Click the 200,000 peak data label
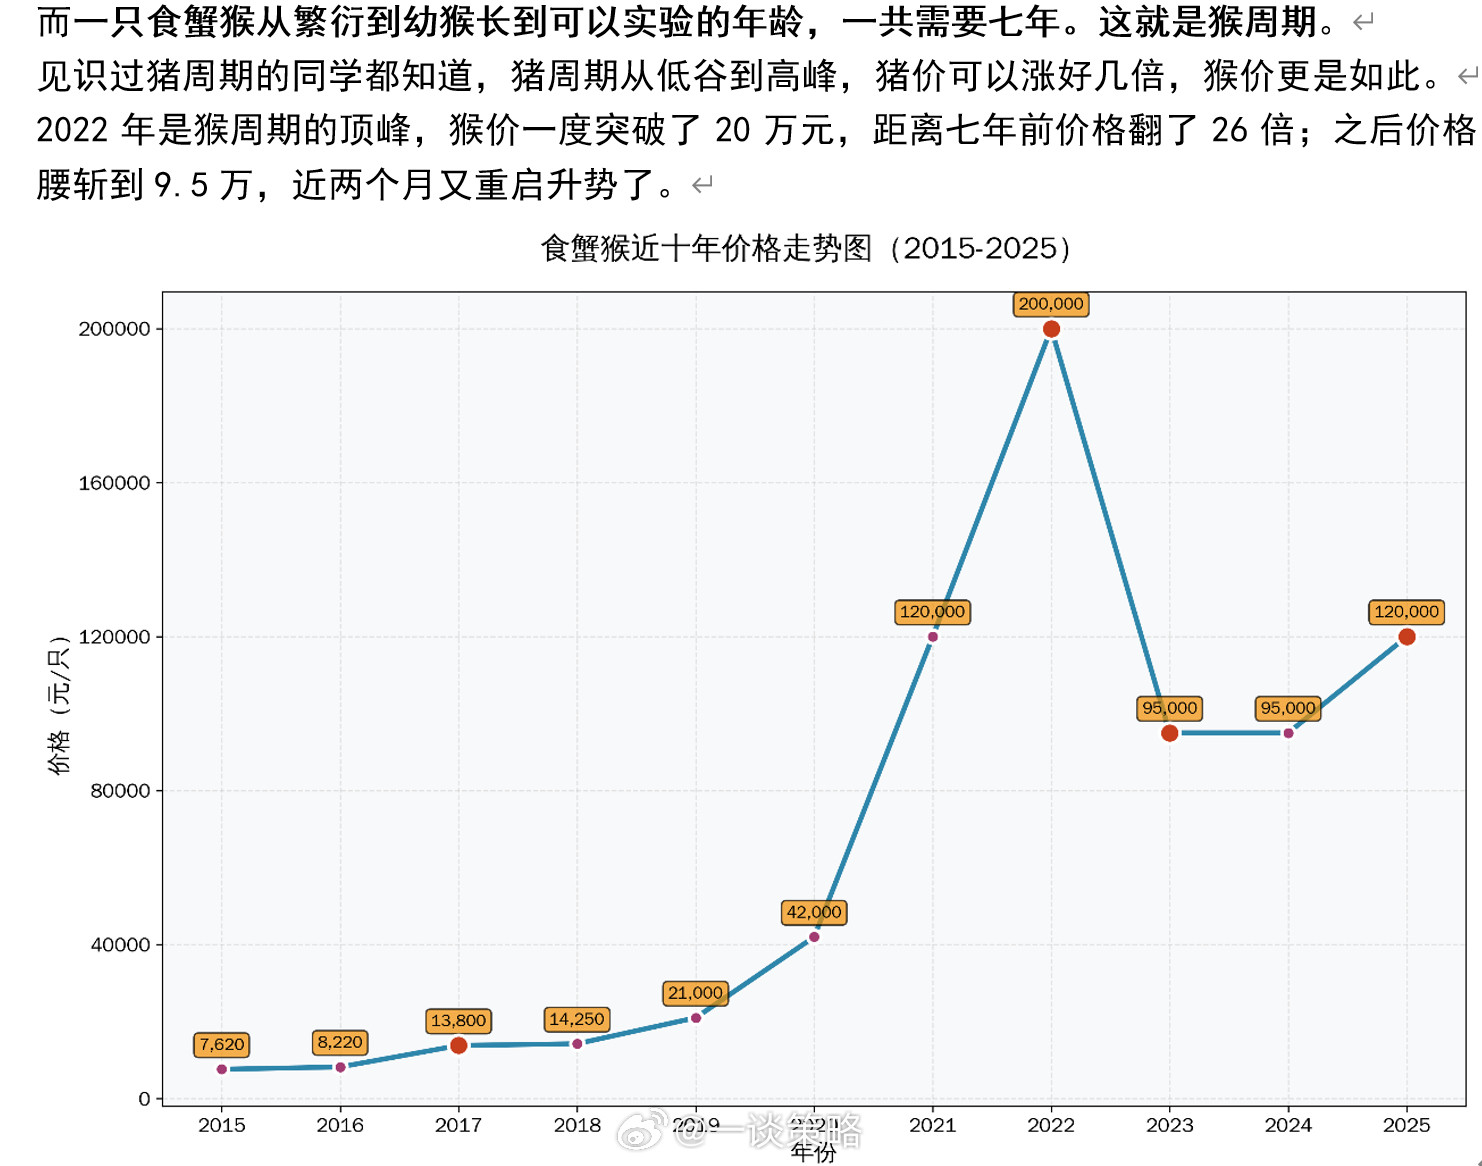This screenshot has width=1482, height=1166. coord(1050,304)
